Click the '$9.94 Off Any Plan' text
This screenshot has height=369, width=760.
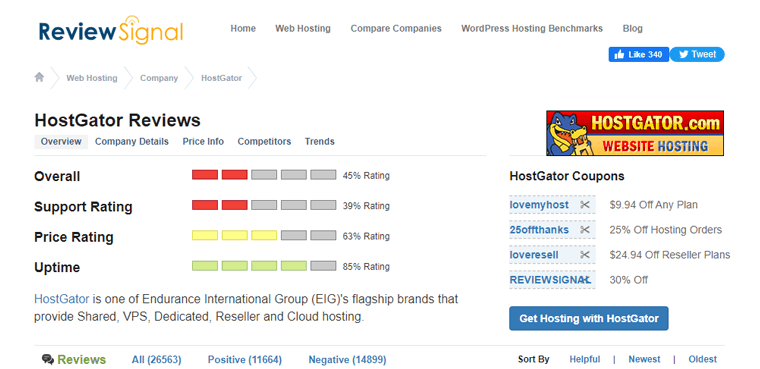click(x=653, y=205)
